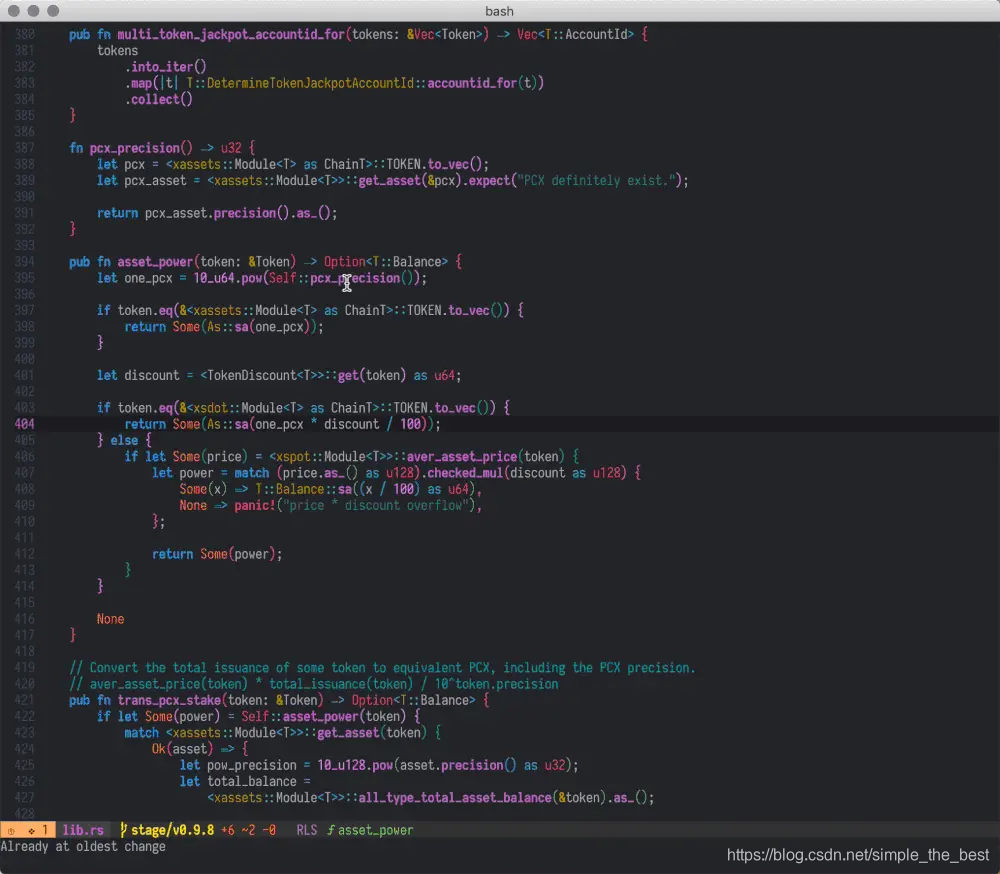Click the standalone None on line 416
Screen dimensions: 1000x874
tap(110, 619)
